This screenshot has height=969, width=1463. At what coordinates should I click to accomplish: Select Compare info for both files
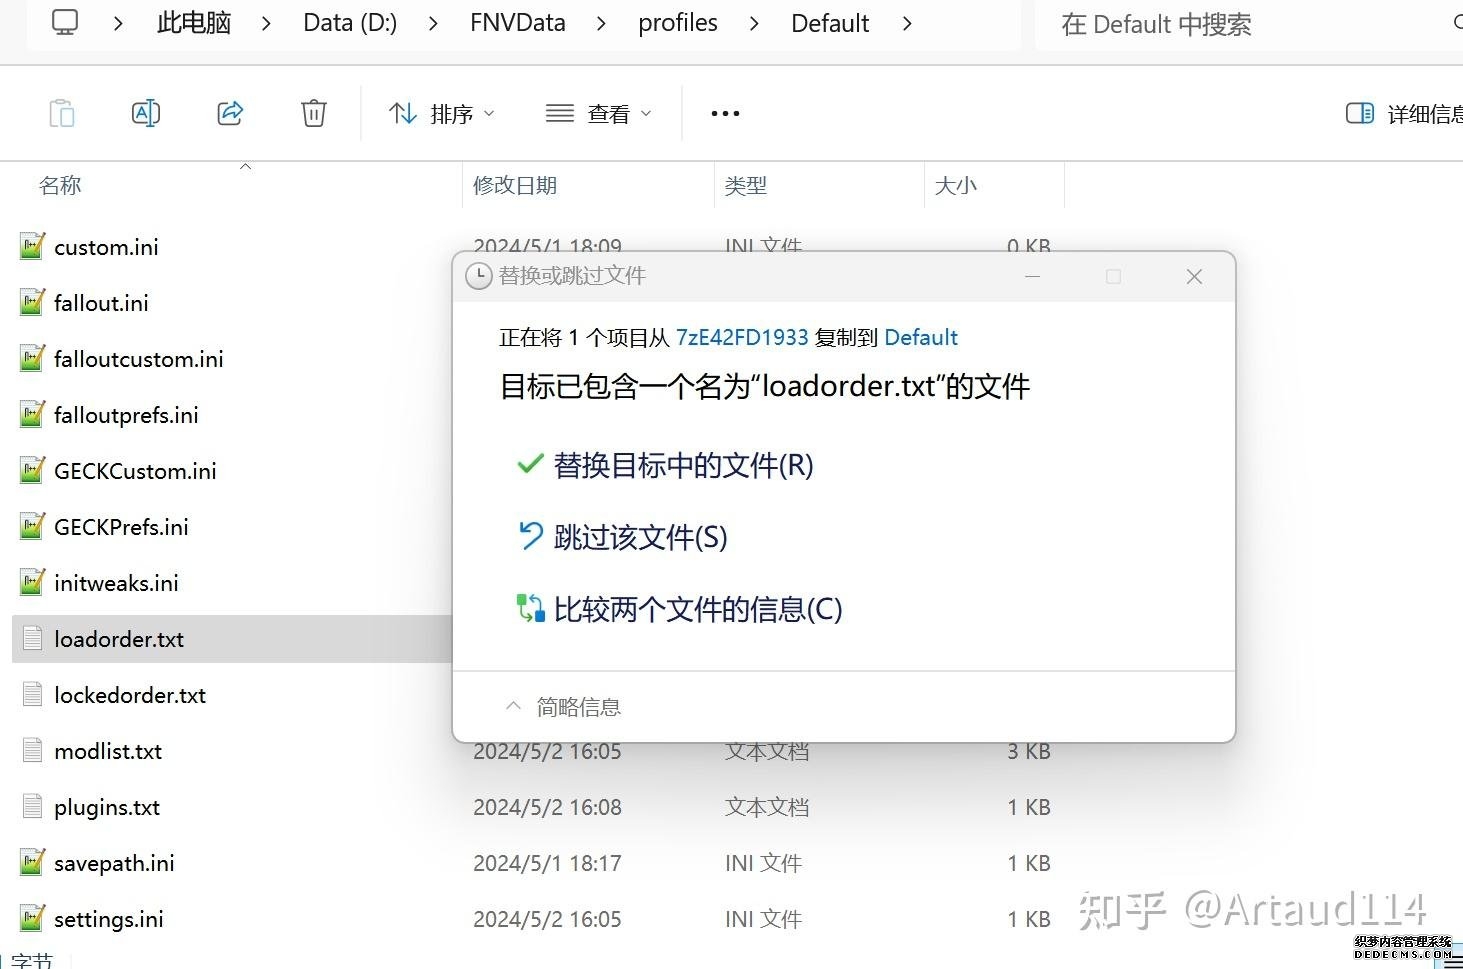(697, 609)
